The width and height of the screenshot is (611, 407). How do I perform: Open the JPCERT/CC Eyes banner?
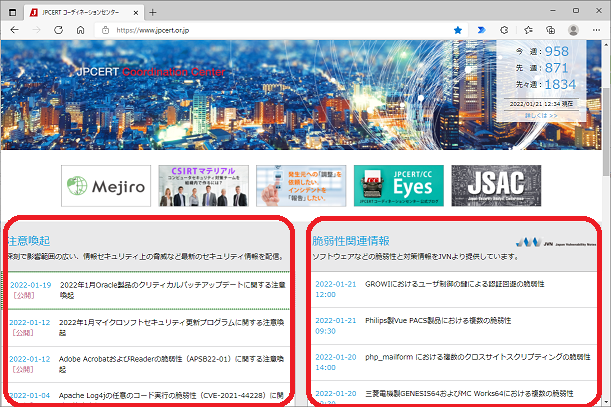click(399, 186)
